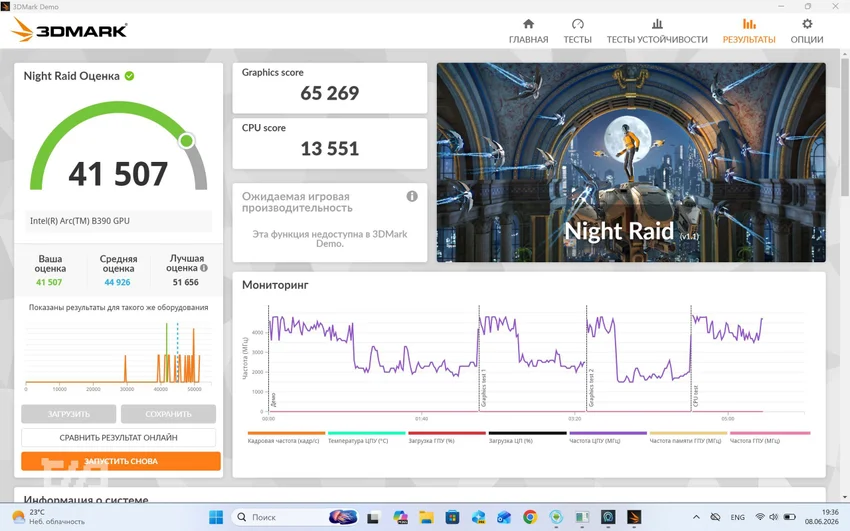Click the CPU score value 13 551
This screenshot has width=850, height=531.
[x=330, y=148]
